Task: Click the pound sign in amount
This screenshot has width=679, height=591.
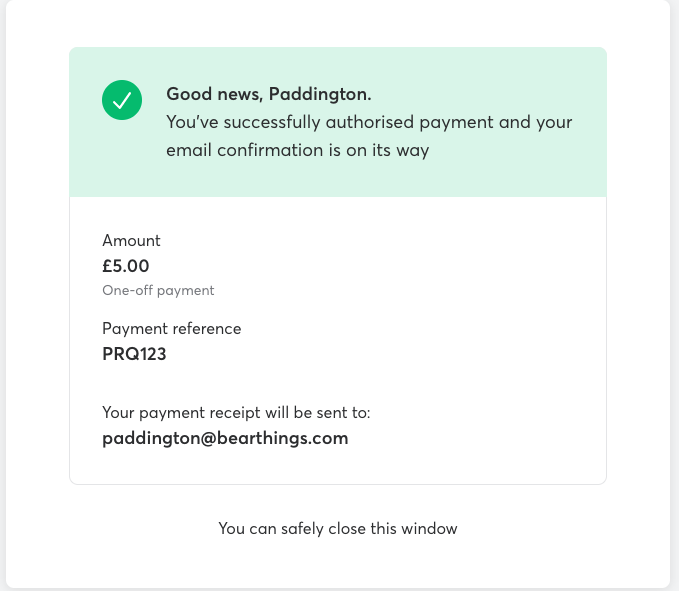Action: click(x=107, y=266)
